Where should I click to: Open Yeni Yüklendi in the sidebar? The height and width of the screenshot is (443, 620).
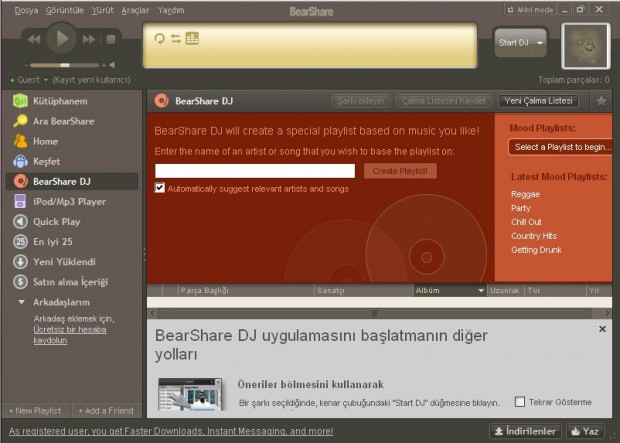coord(72,262)
